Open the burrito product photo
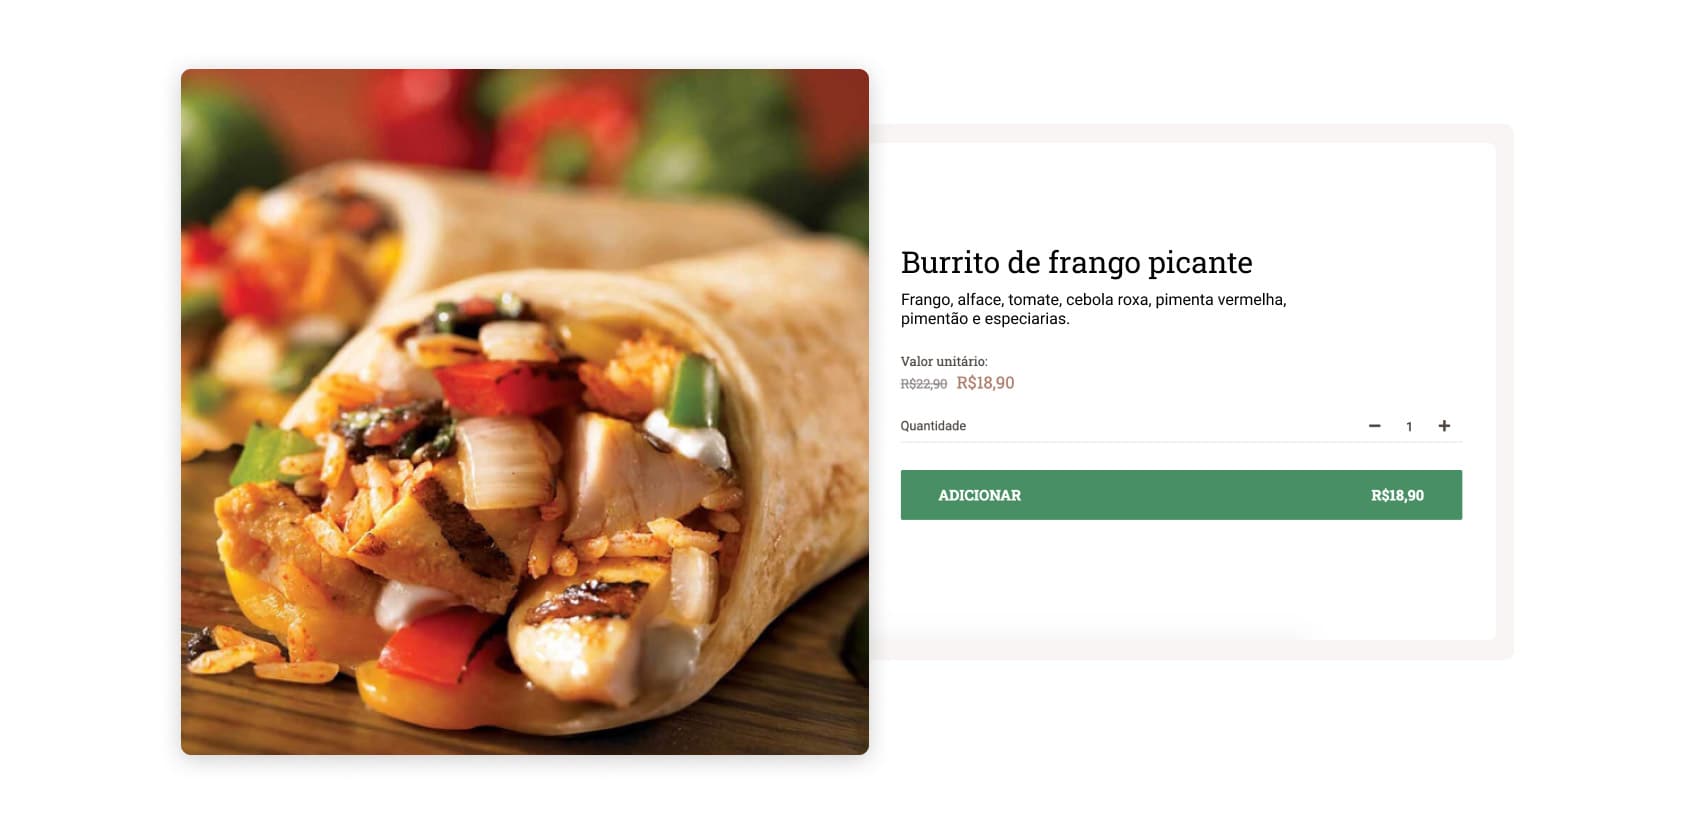Screen dimensions: 1681x832 point(524,412)
